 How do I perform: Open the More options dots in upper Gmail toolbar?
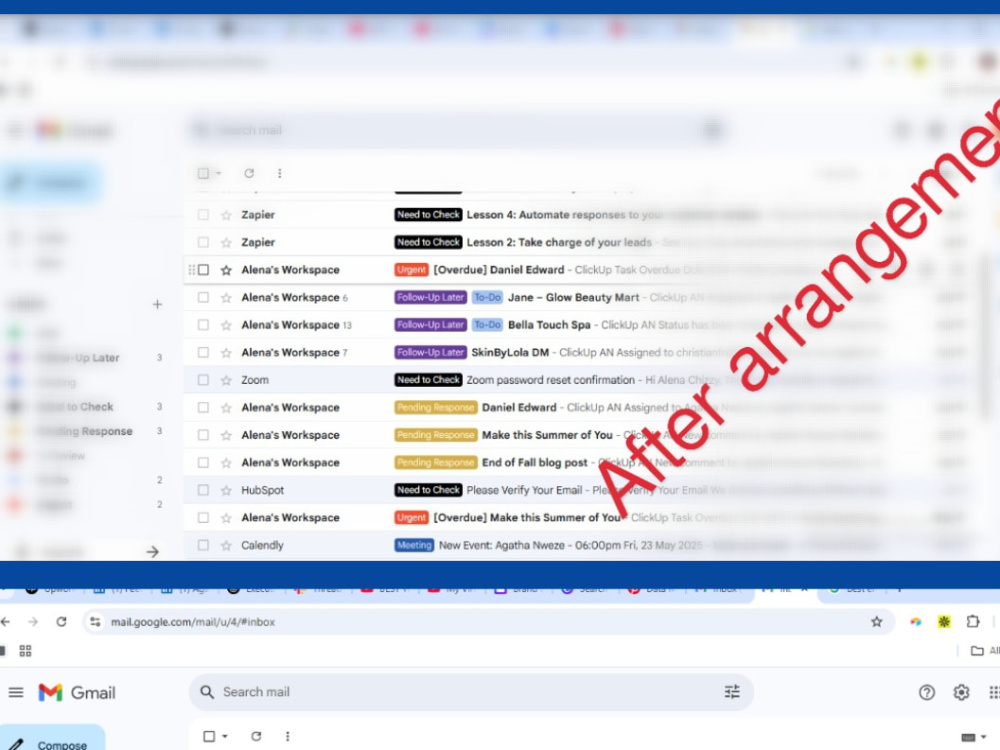pos(279,173)
